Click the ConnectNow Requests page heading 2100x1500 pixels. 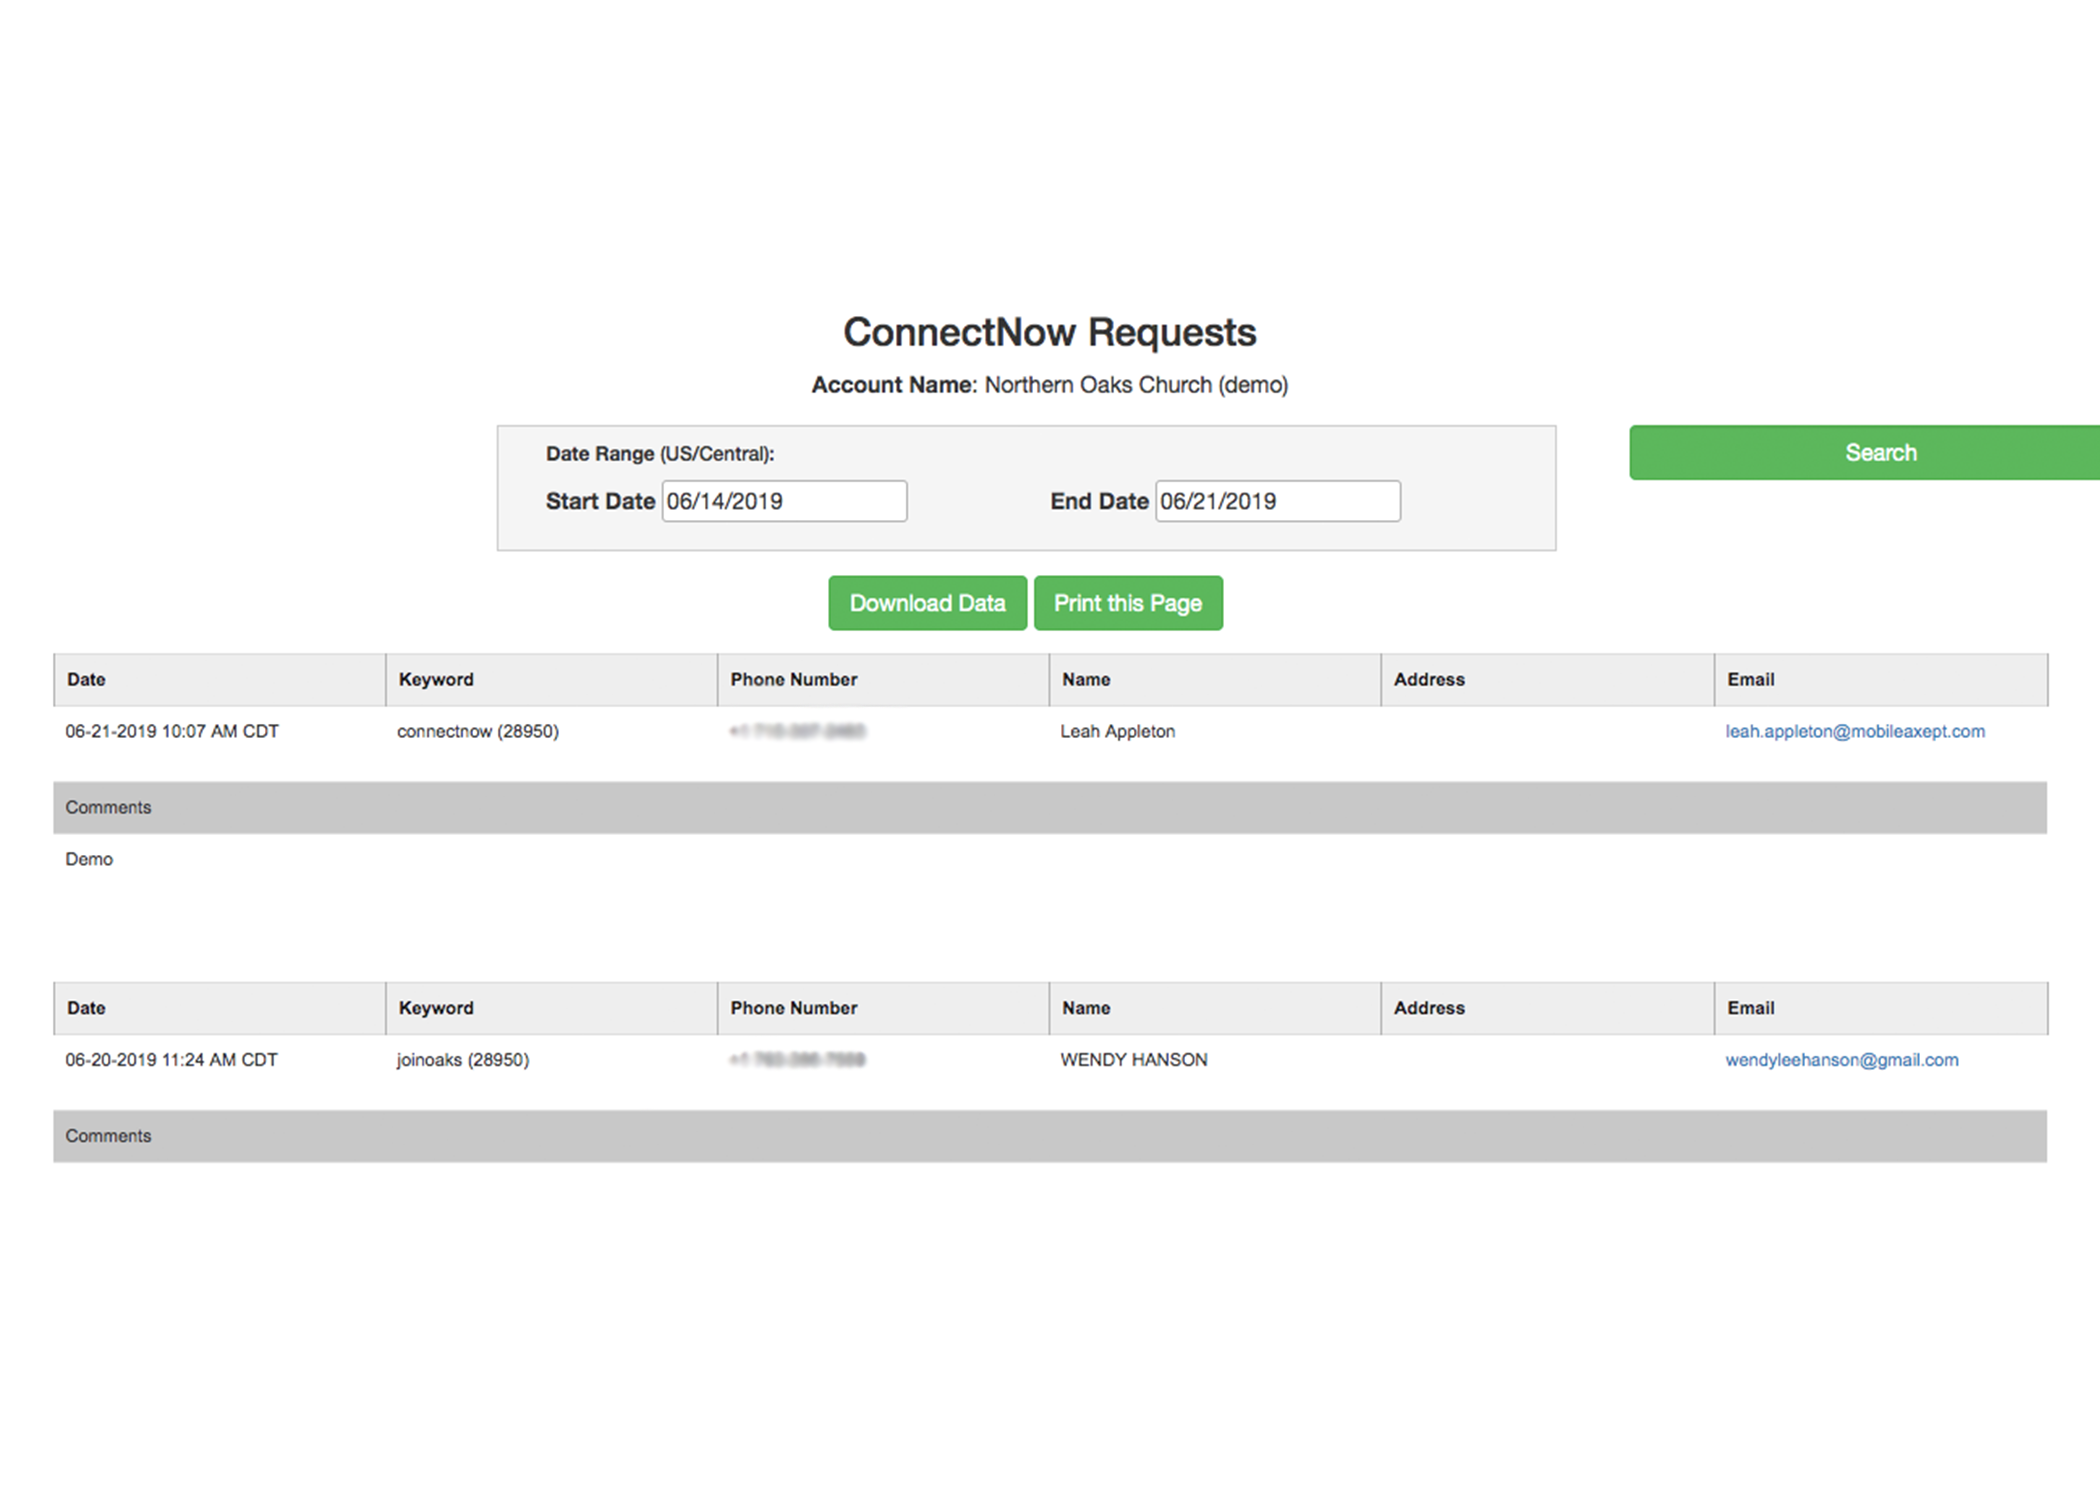[x=1049, y=332]
